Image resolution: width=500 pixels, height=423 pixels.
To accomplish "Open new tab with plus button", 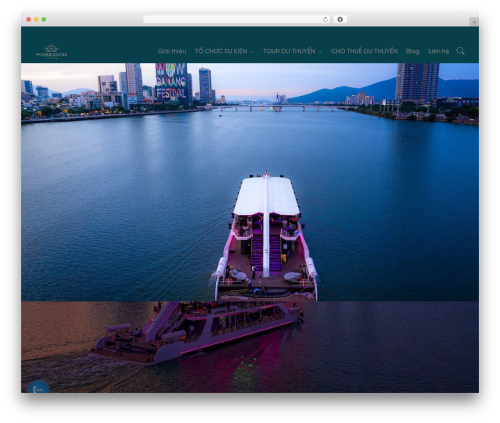I will pos(474,22).
